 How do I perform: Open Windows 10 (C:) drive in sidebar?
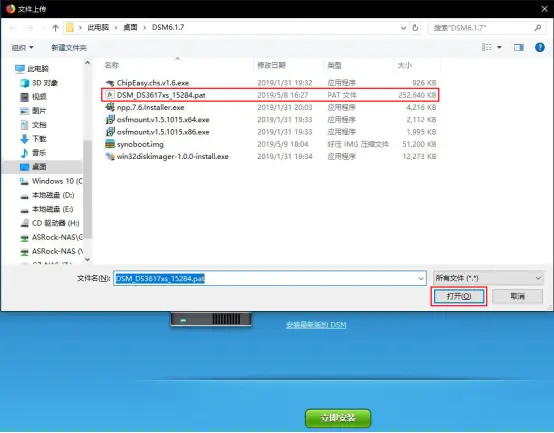point(51,181)
